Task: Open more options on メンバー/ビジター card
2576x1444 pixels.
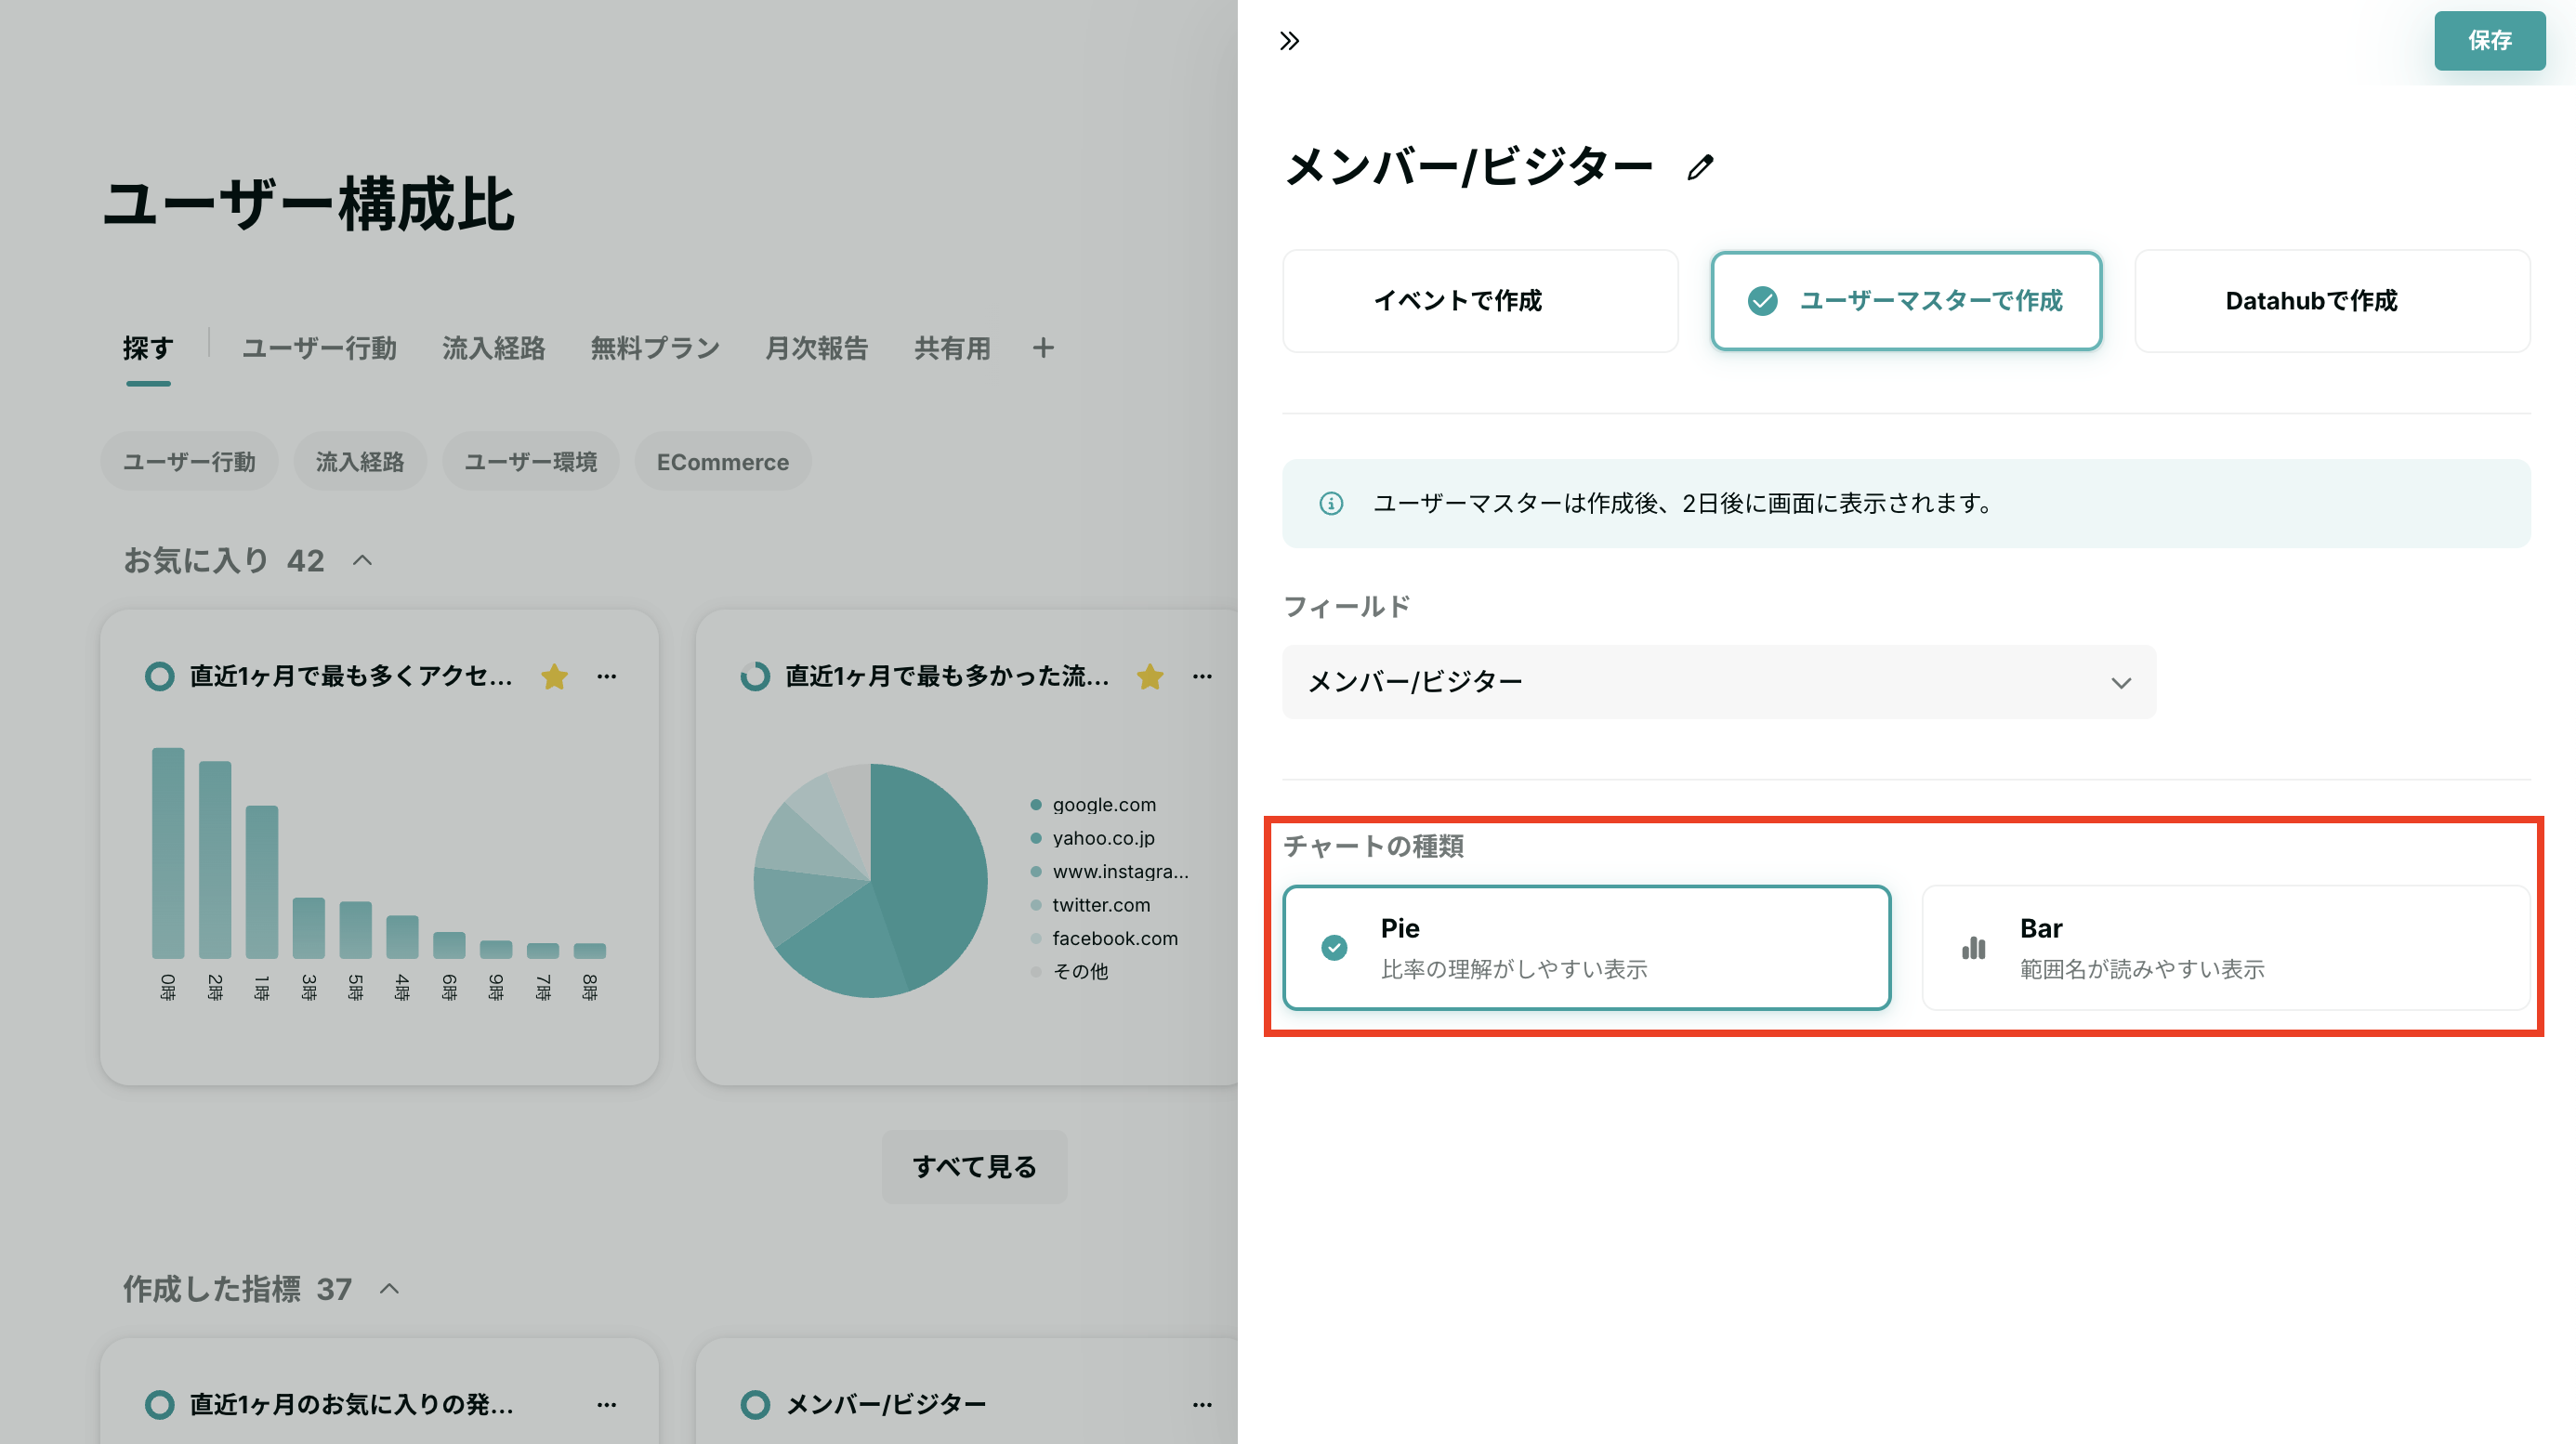Action: 1202,1405
